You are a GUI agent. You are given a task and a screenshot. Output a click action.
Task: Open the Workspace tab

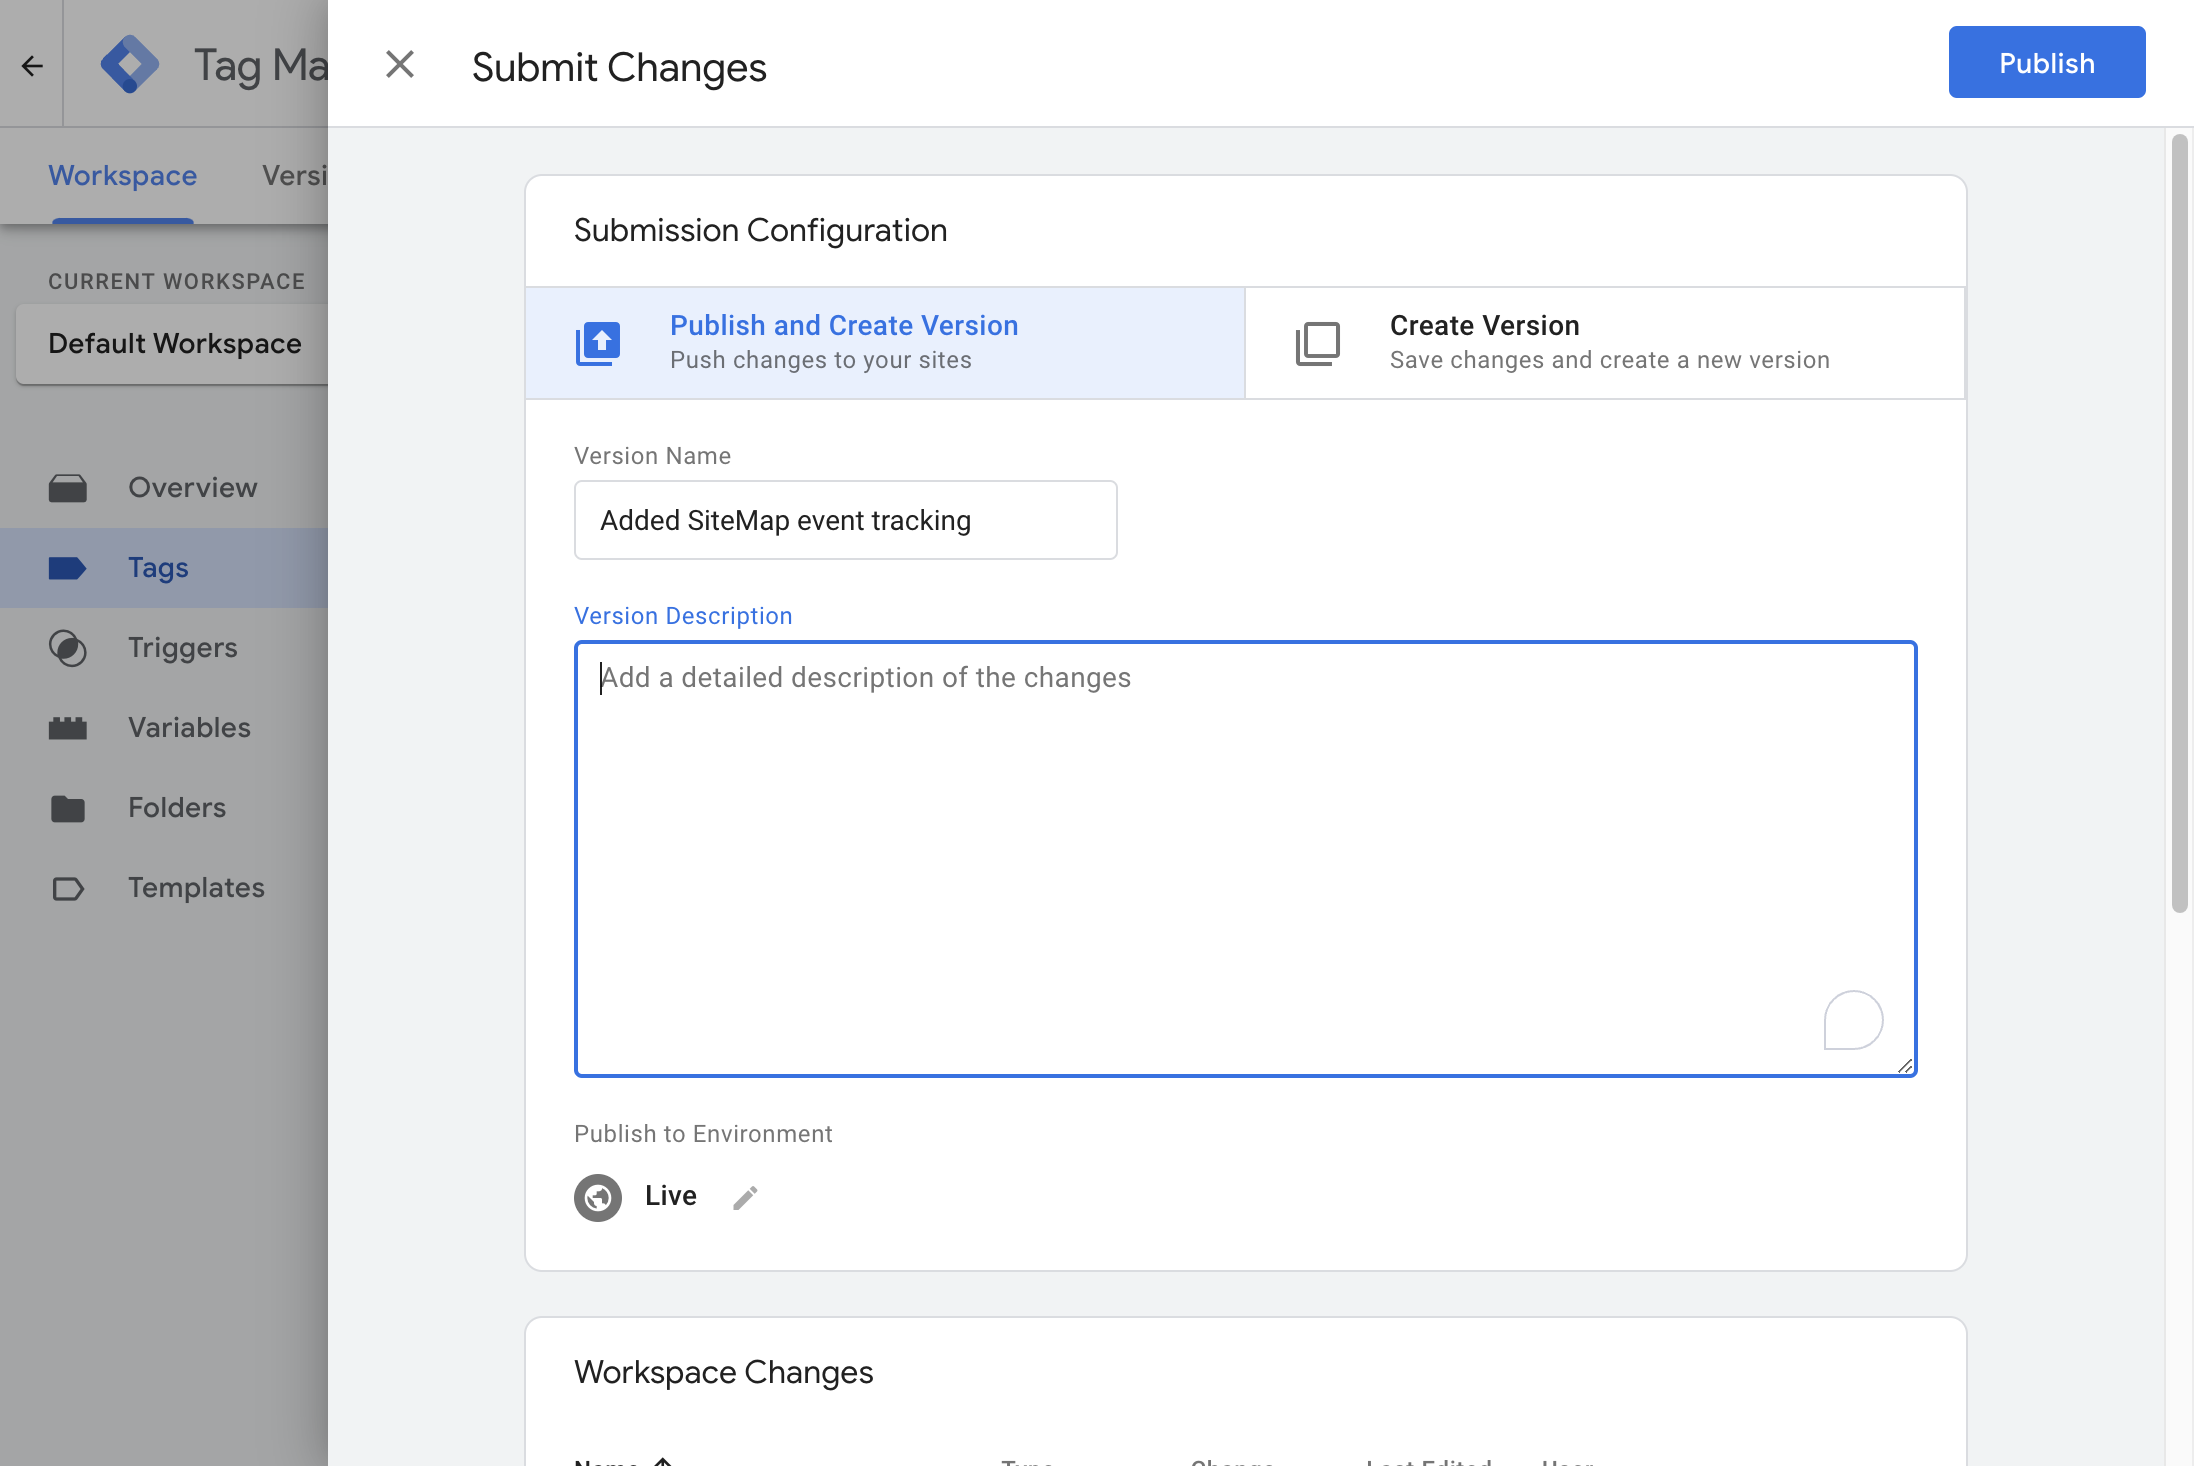(x=123, y=176)
